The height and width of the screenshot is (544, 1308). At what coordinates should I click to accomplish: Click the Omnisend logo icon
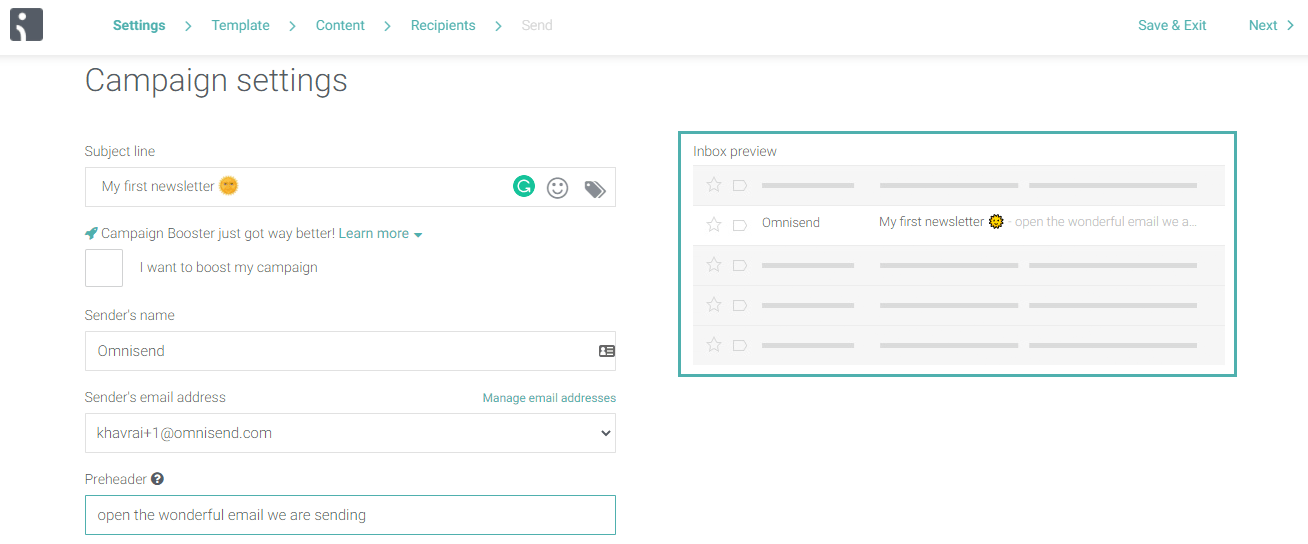26,25
